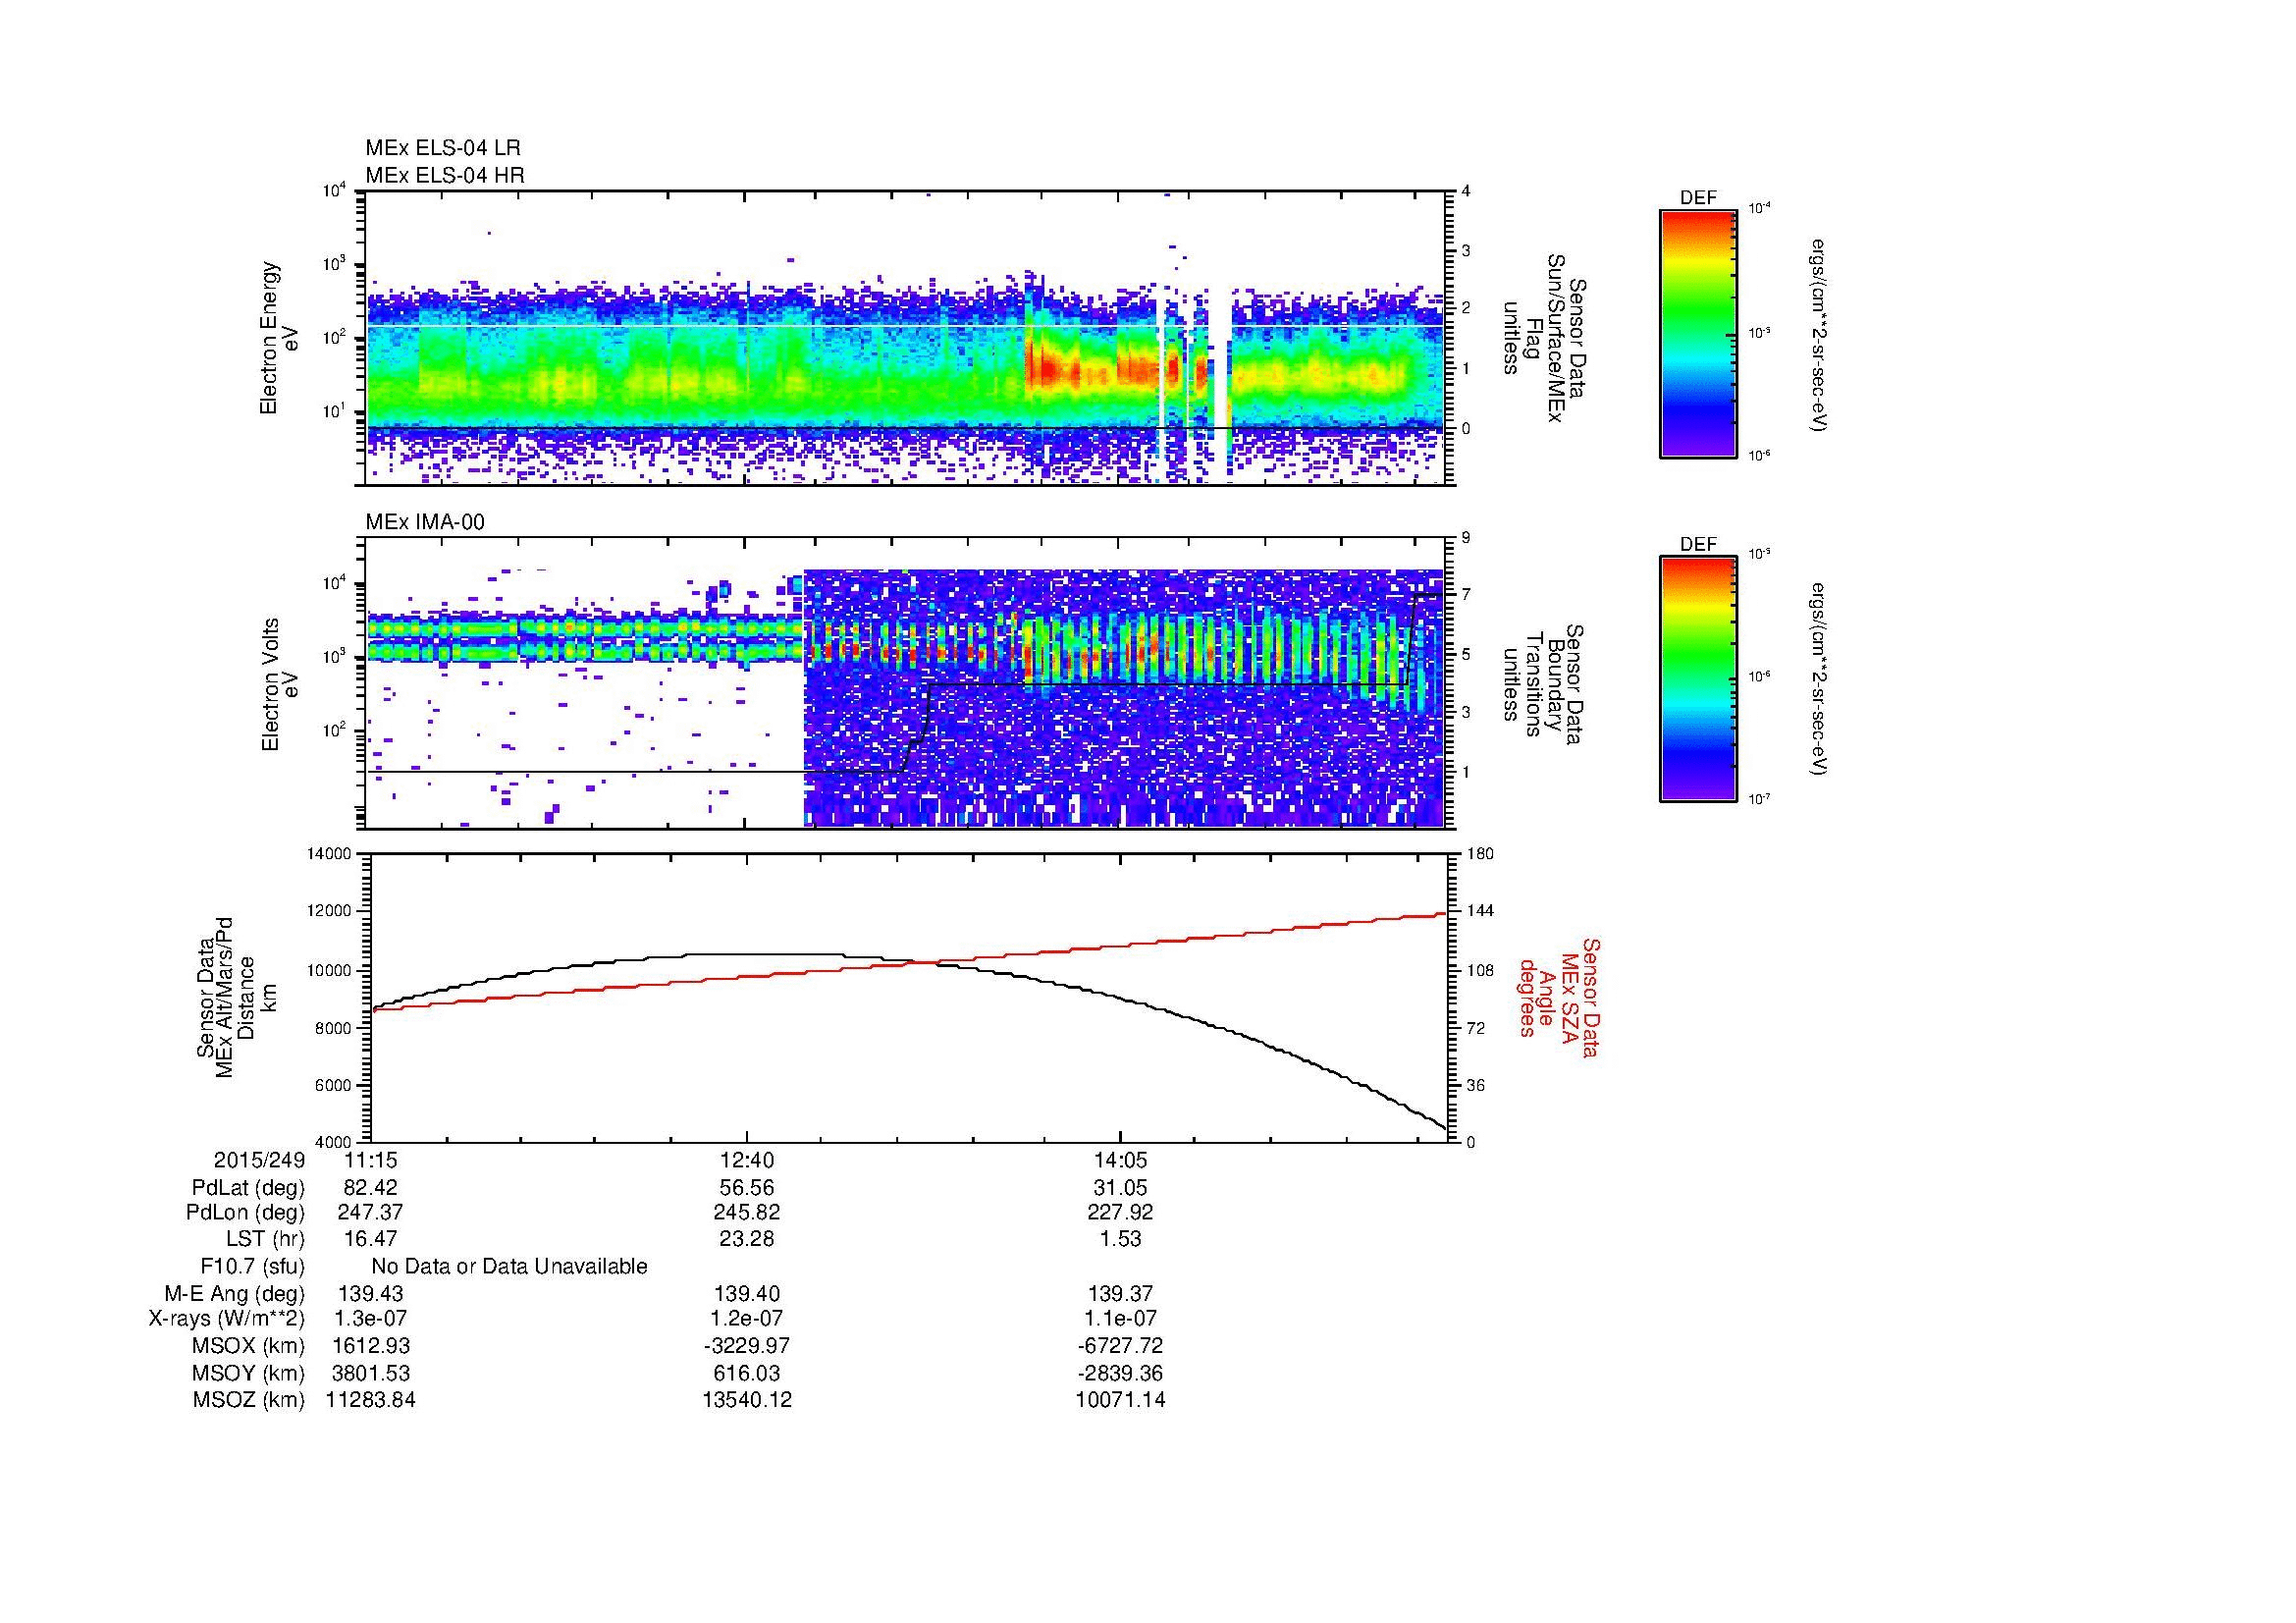Click the 'MSOY (km)' row label
Viewport: 2296px width, 1623px height.
coord(248,1374)
